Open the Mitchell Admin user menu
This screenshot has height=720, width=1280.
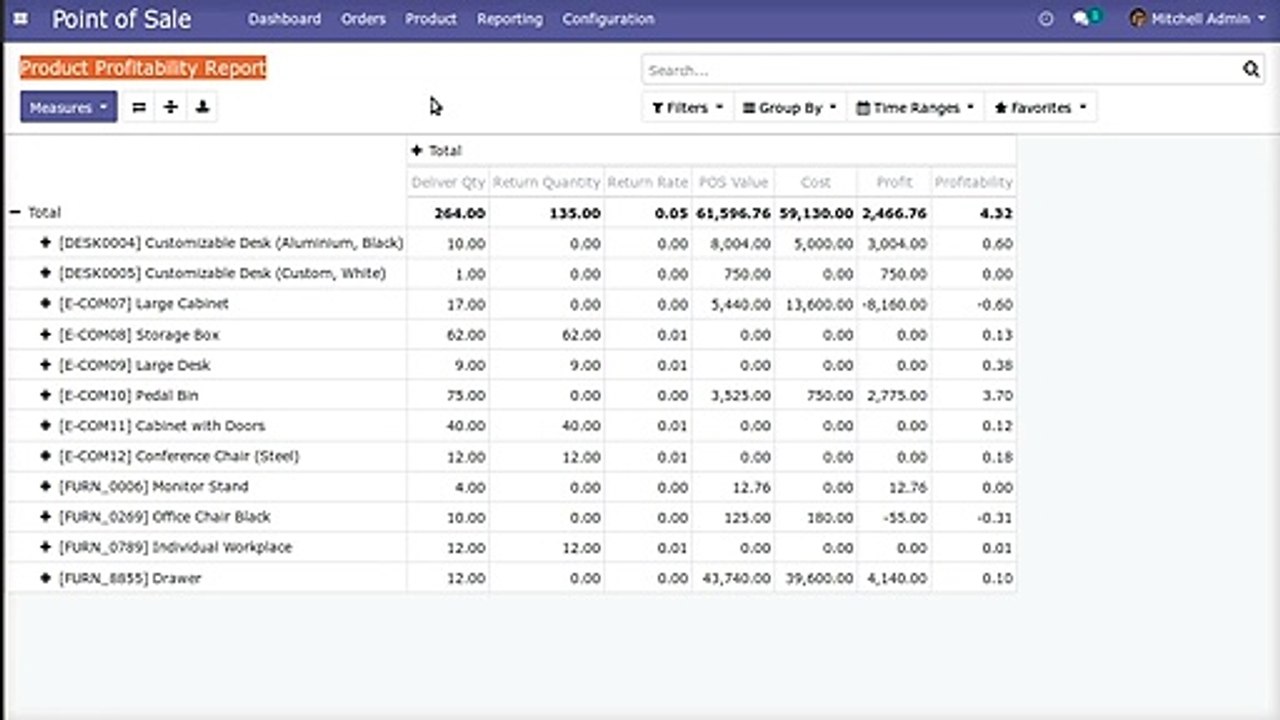pos(1197,19)
